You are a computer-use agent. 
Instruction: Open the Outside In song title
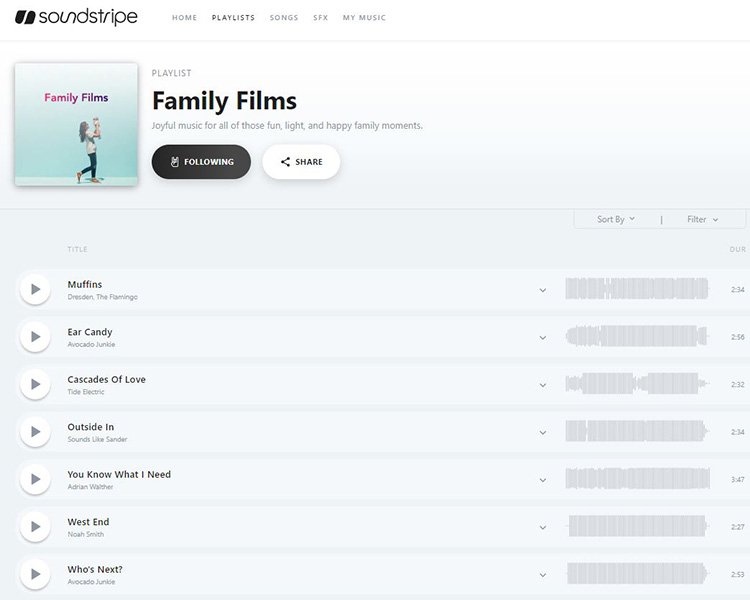coord(91,427)
